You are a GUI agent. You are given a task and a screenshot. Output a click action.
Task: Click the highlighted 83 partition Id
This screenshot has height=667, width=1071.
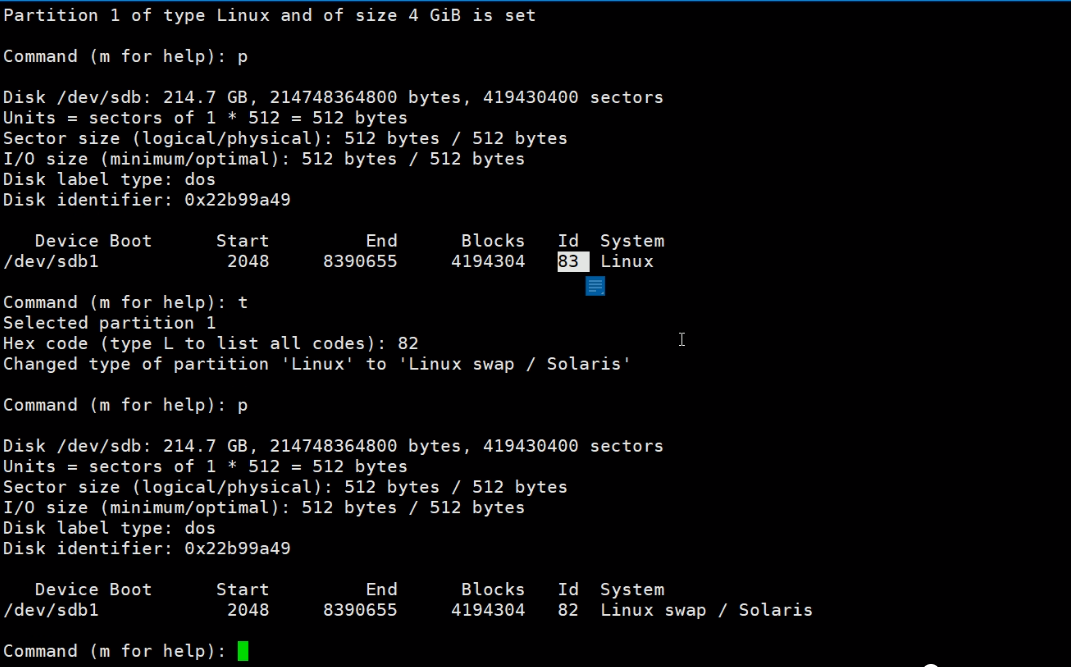[572, 261]
